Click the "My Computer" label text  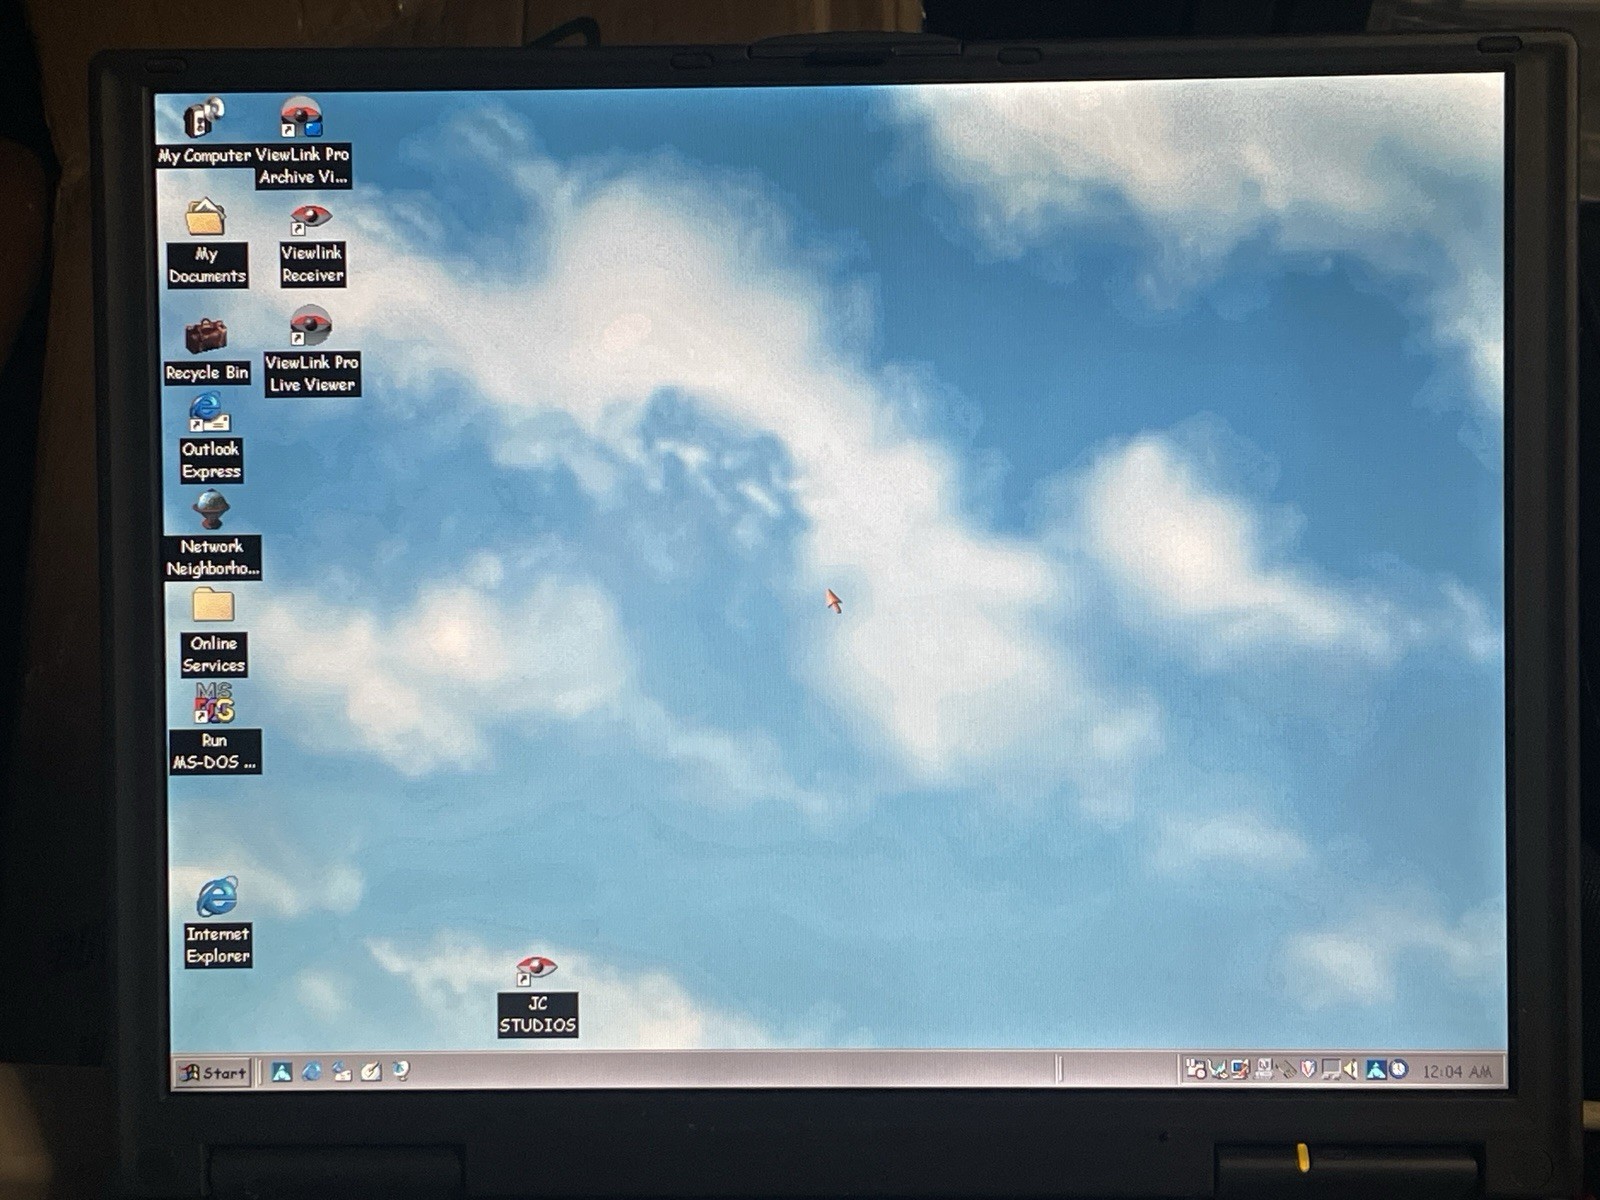(x=204, y=156)
